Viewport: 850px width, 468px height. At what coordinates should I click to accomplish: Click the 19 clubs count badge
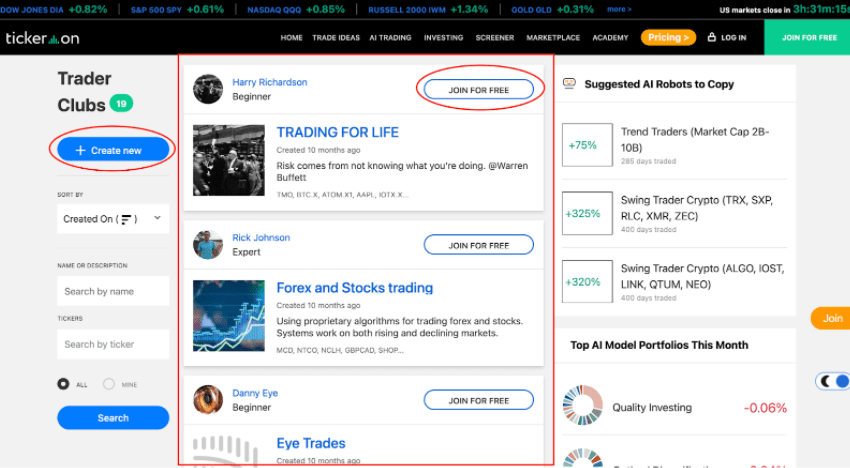coord(121,104)
